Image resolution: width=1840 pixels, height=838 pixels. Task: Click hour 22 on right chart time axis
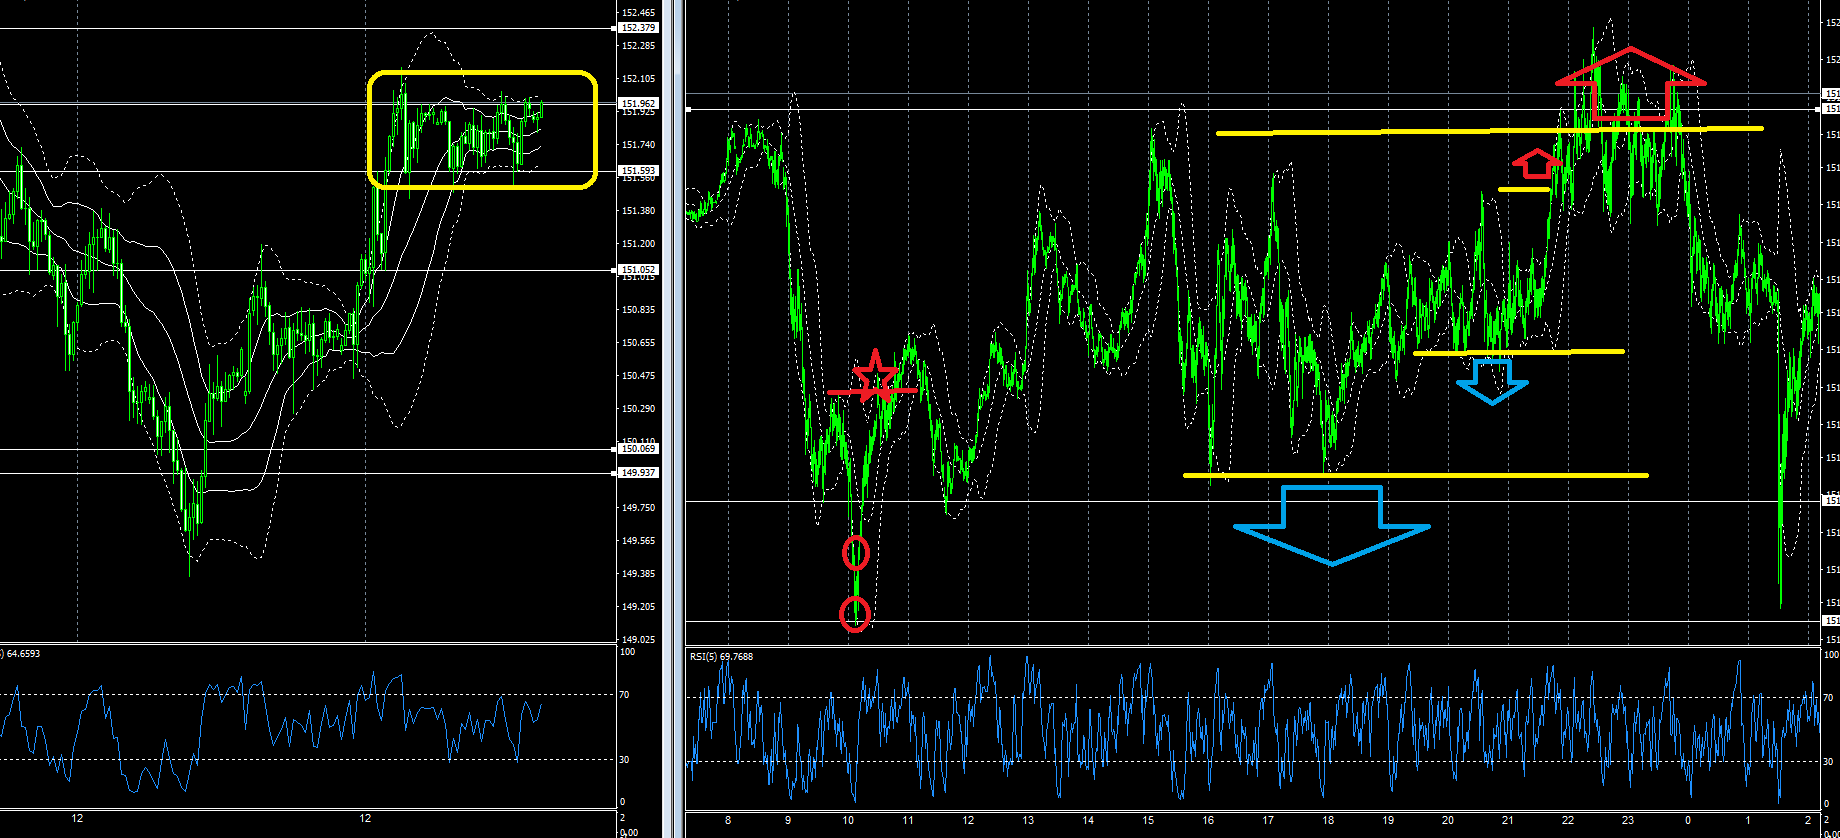[1568, 821]
